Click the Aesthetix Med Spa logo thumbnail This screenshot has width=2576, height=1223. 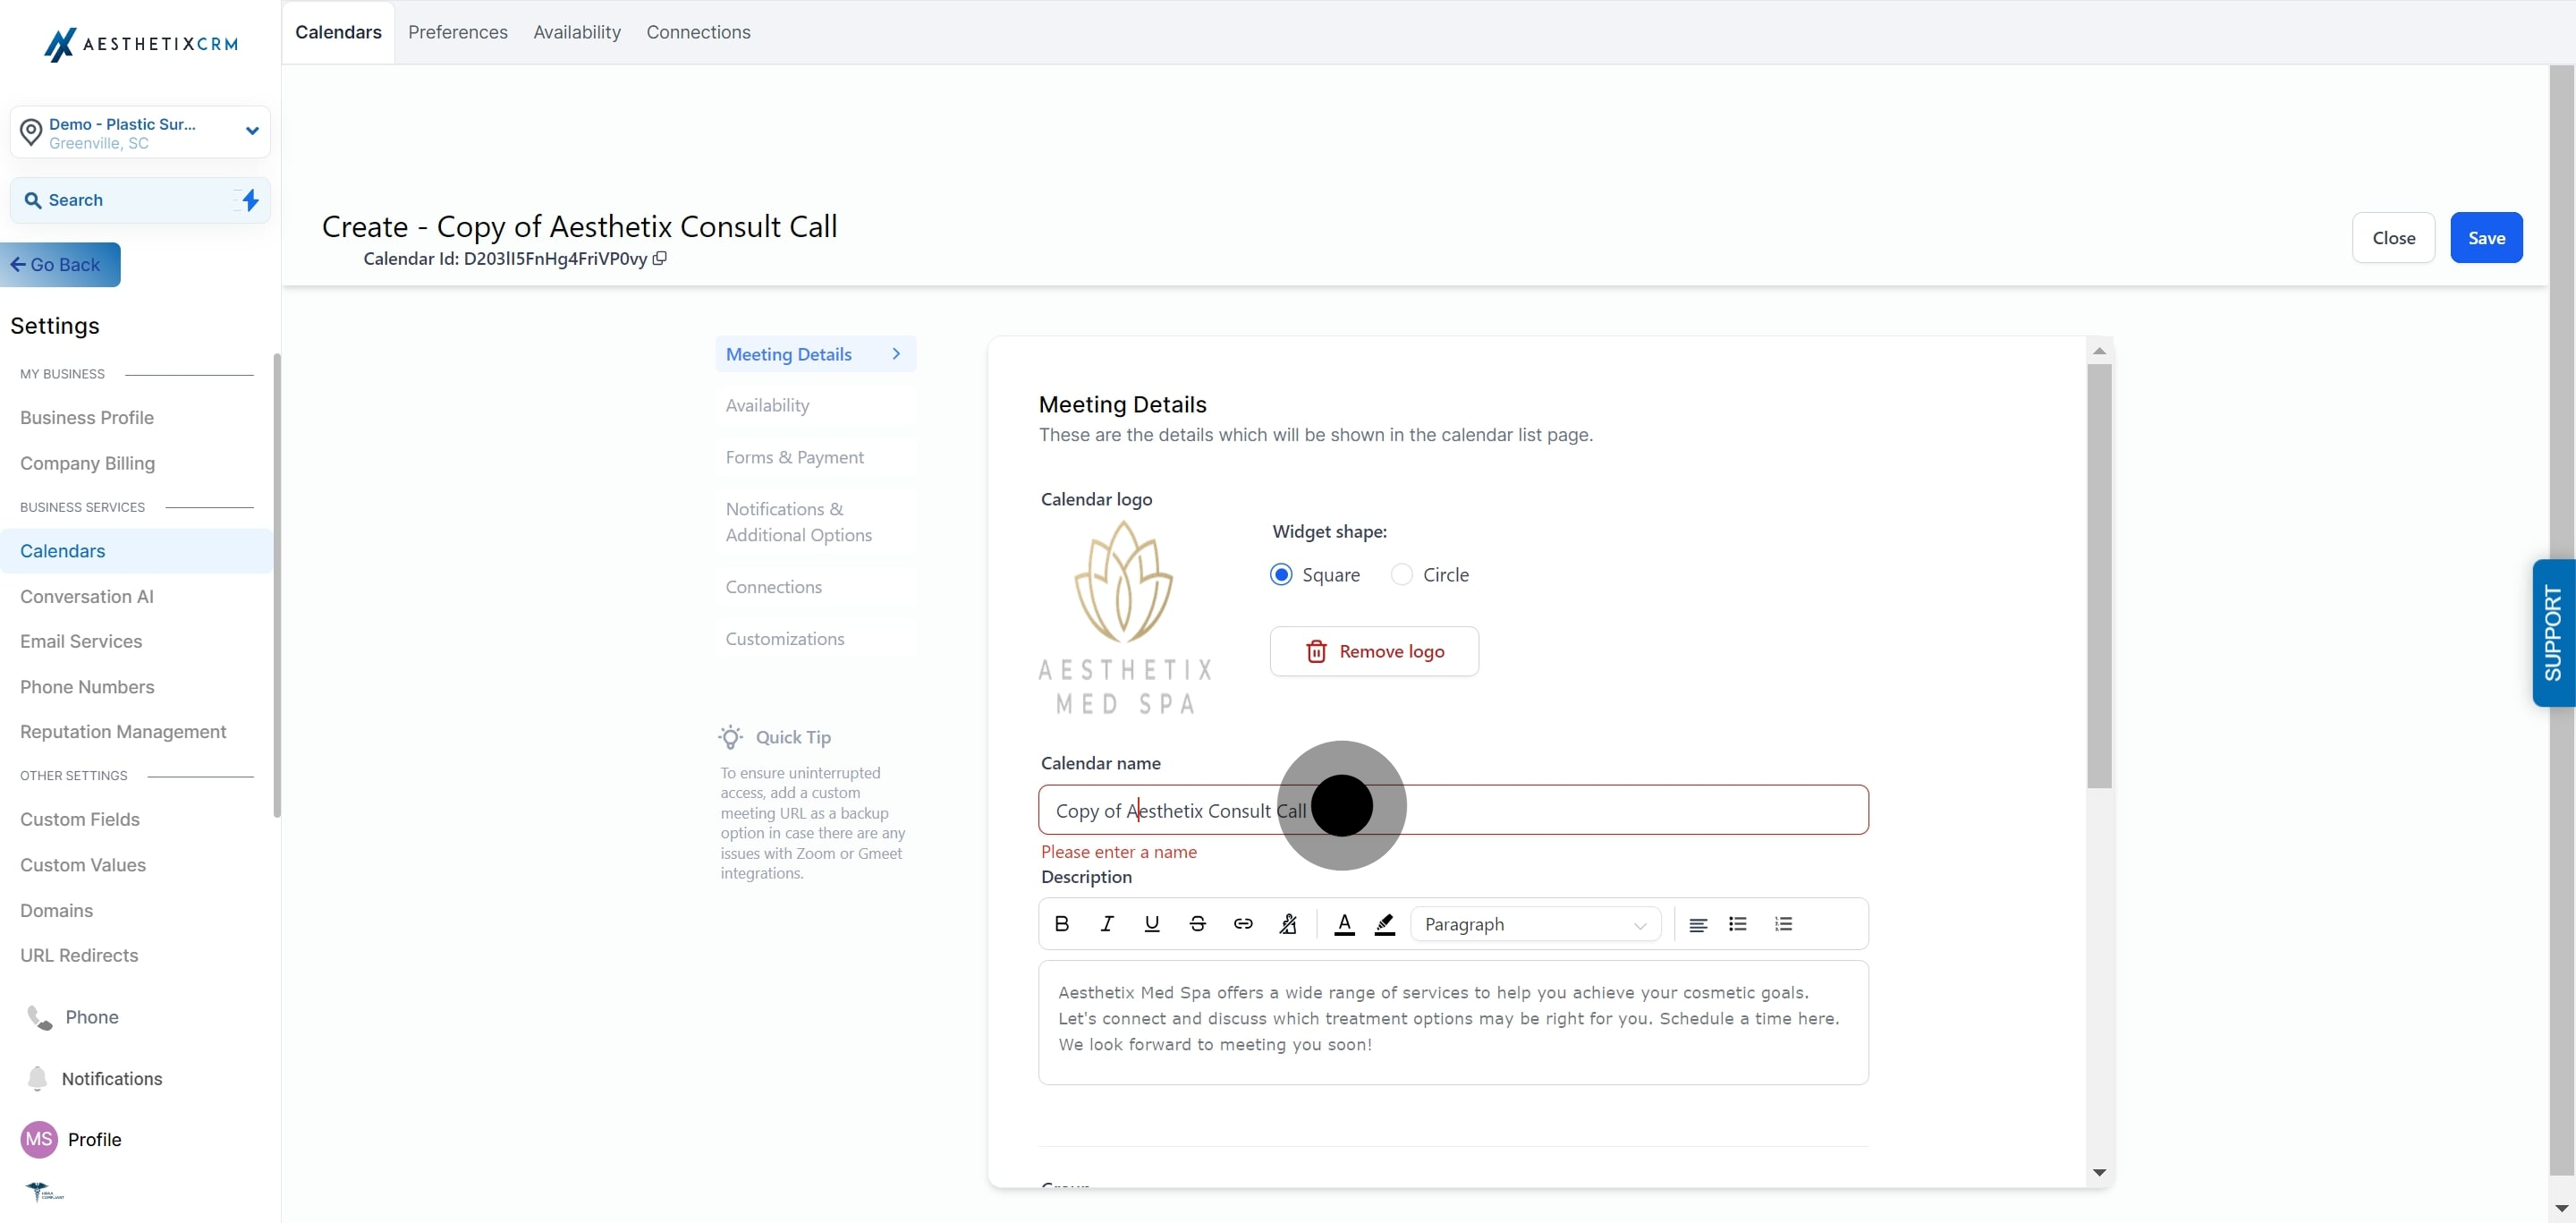pos(1124,617)
